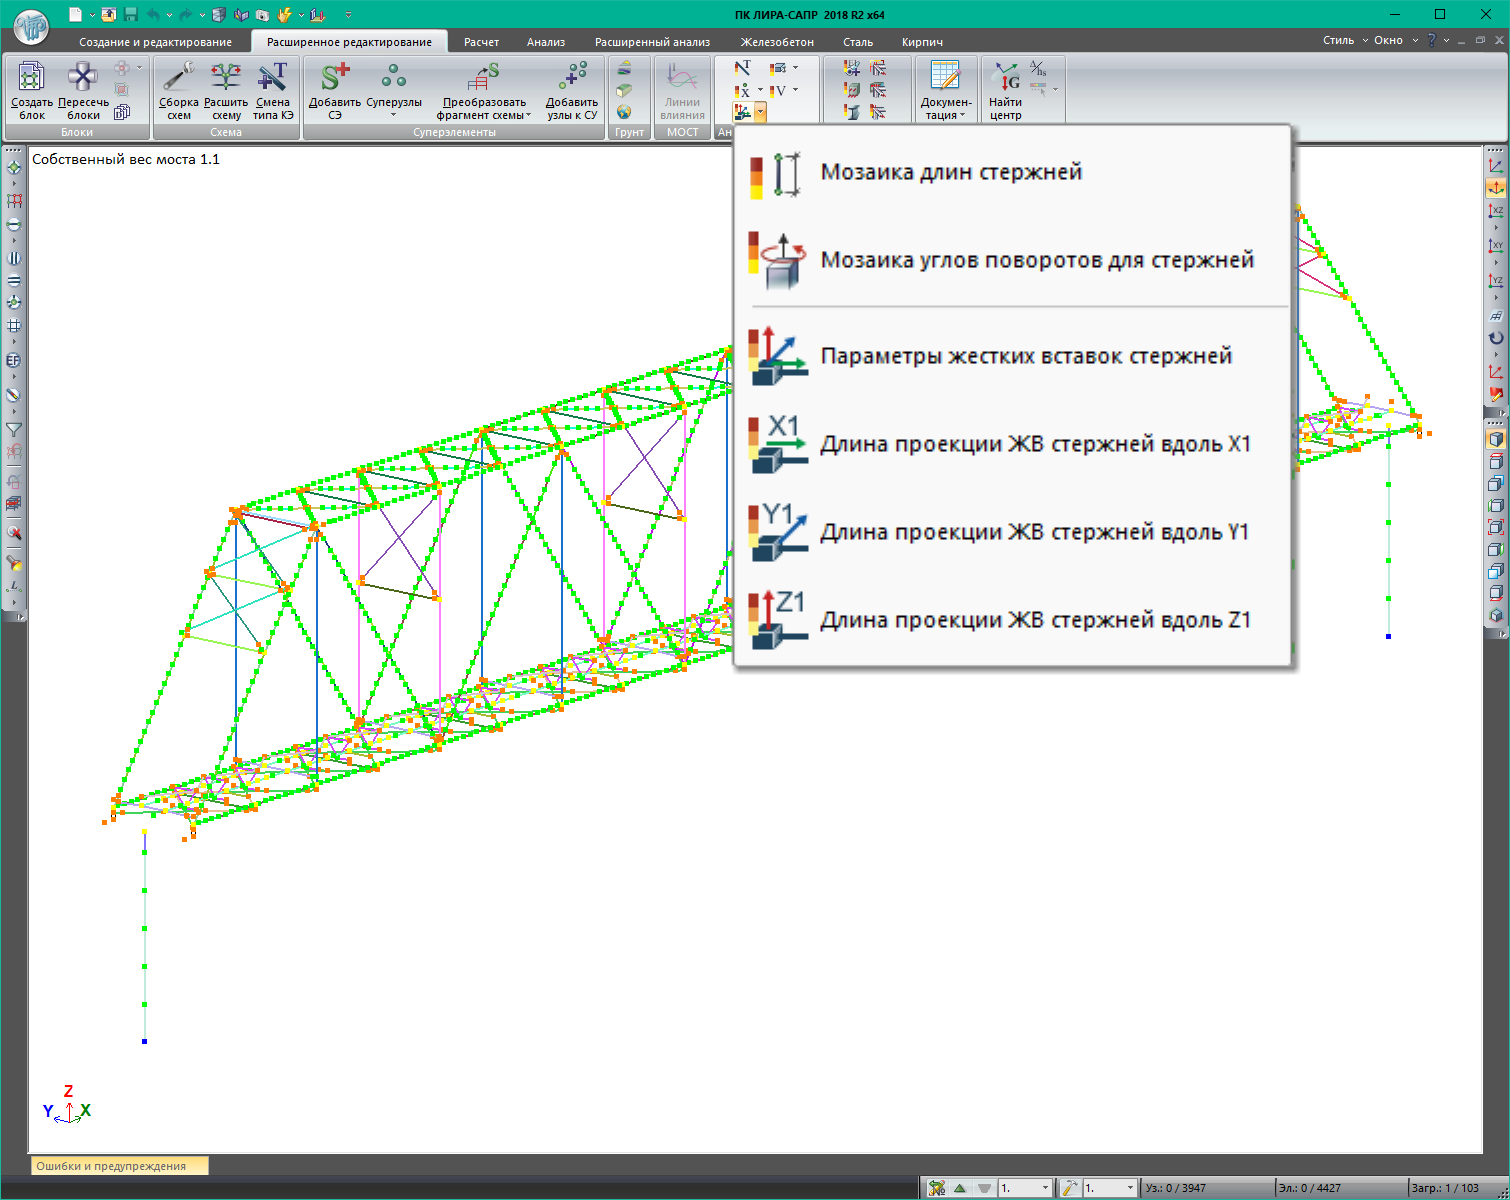Choose Мозаика углов поворотов для стержней
This screenshot has width=1510, height=1200.
1036,260
